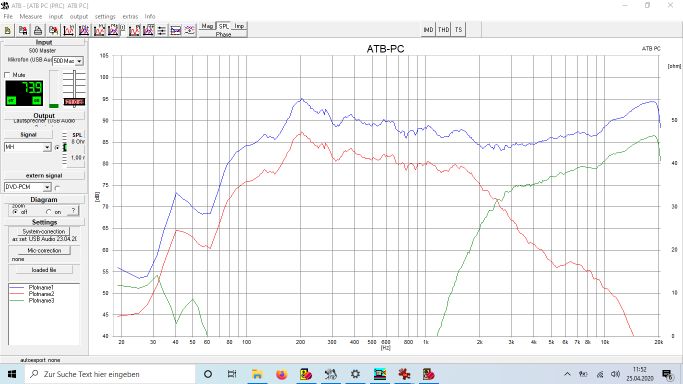Click the IMD measurement button
Image resolution: width=683 pixels, height=384 pixels.
pos(428,30)
